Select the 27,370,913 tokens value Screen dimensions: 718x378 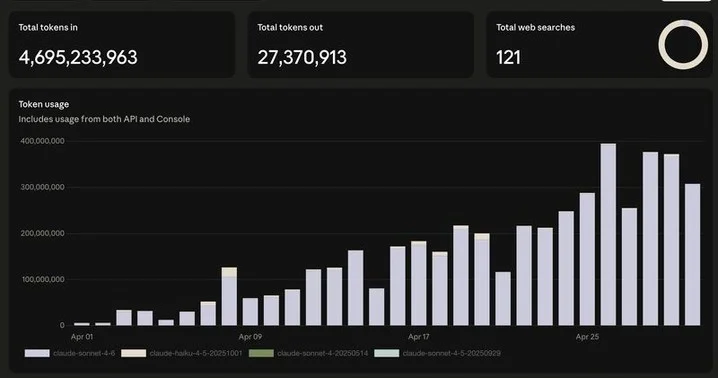coord(302,57)
